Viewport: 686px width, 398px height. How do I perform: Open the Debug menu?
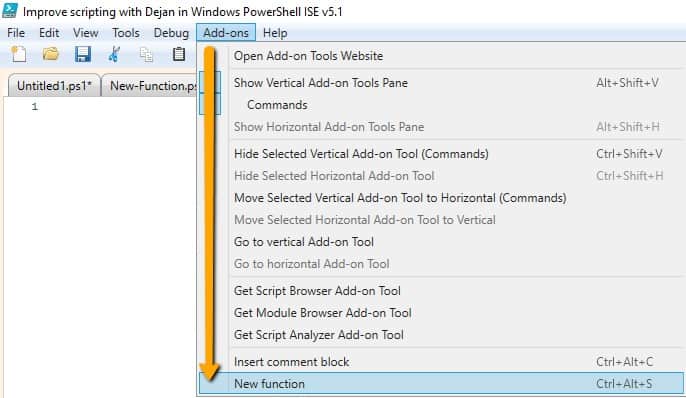tap(171, 33)
